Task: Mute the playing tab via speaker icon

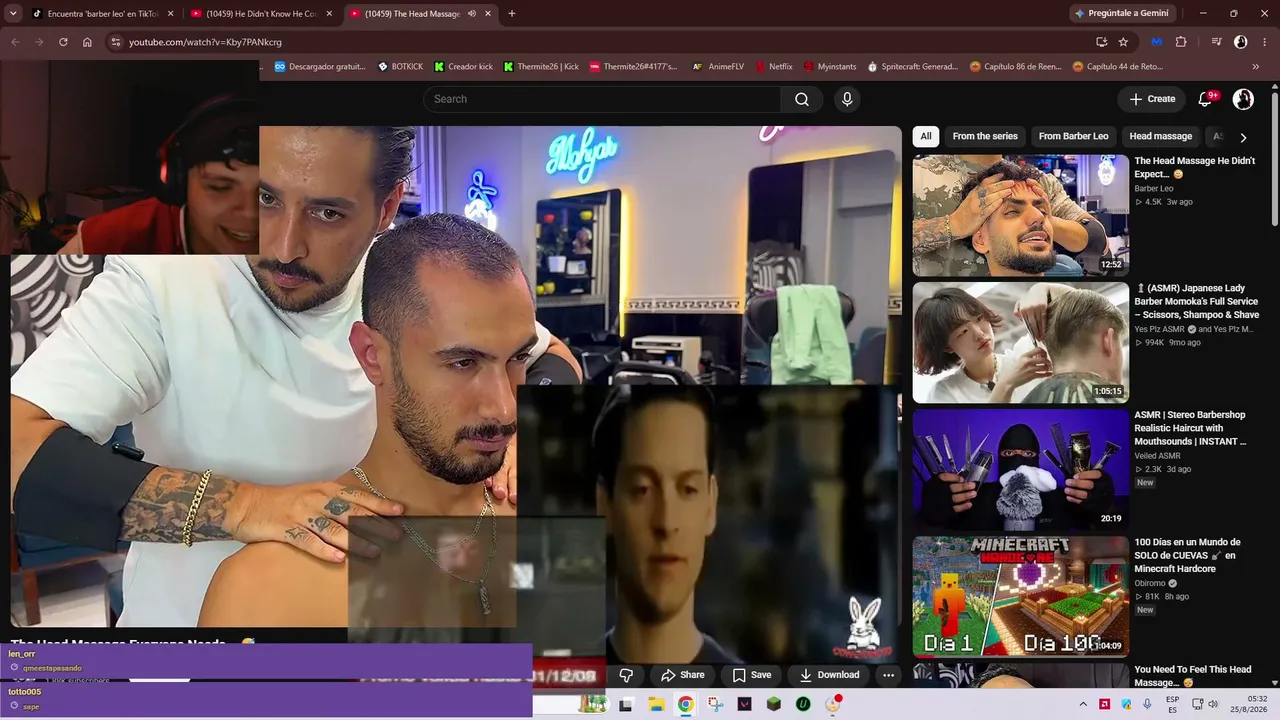Action: click(472, 14)
